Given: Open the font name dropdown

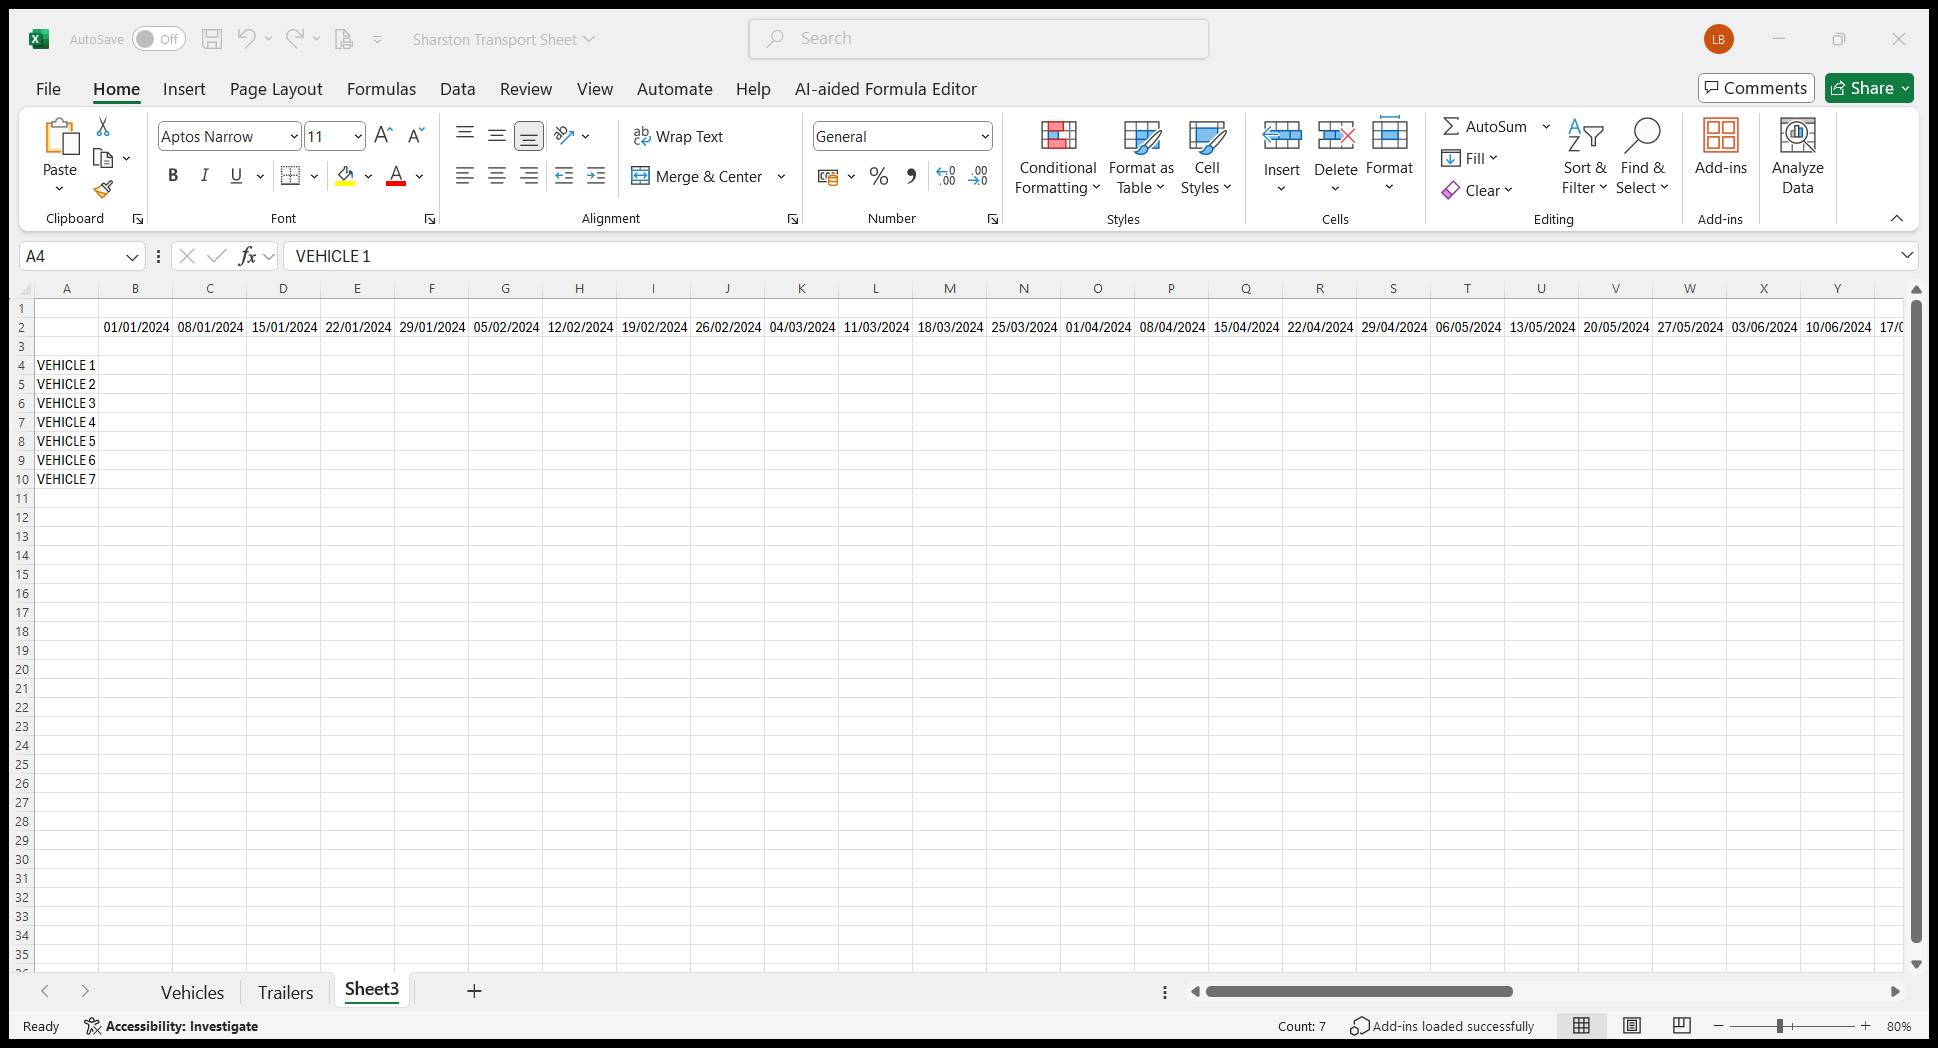Looking at the screenshot, I should (x=293, y=136).
